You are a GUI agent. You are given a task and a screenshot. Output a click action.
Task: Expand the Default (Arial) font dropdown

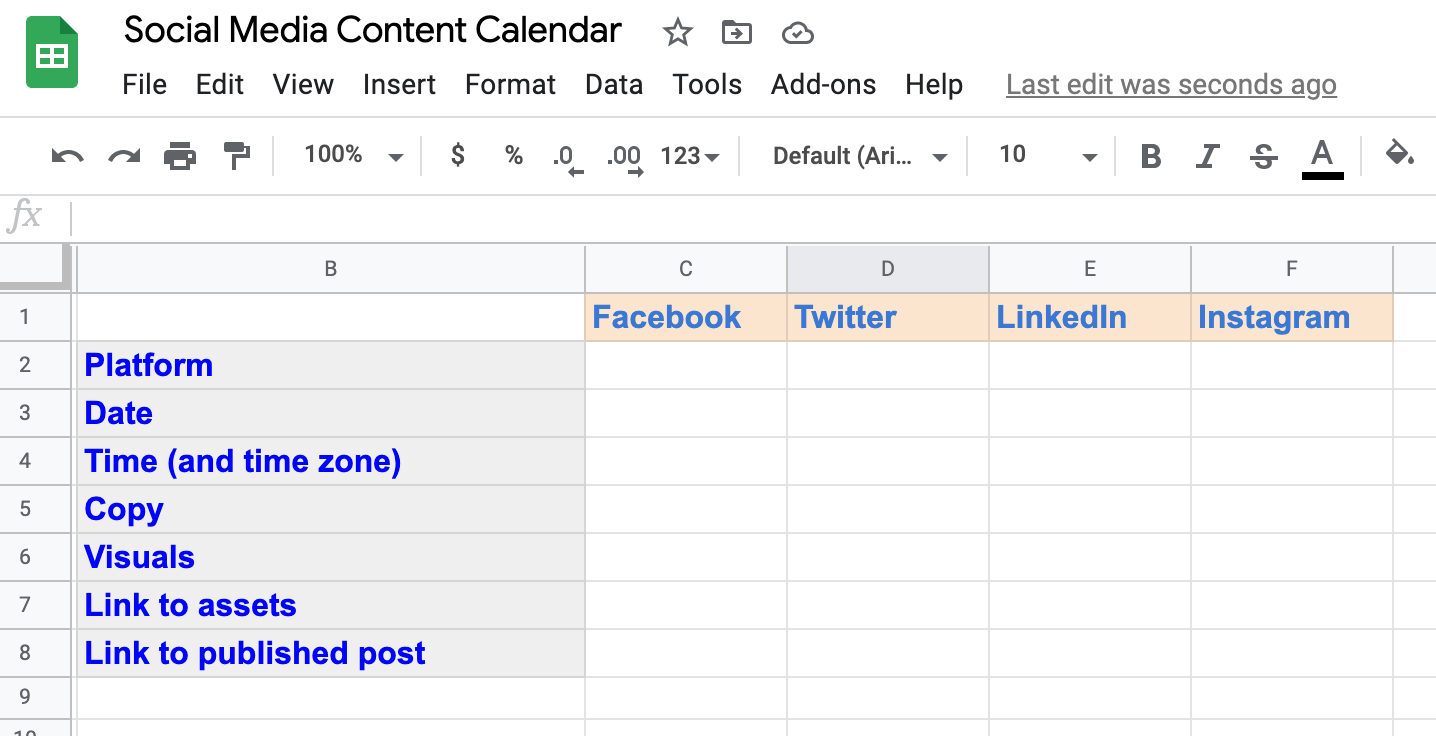(859, 156)
